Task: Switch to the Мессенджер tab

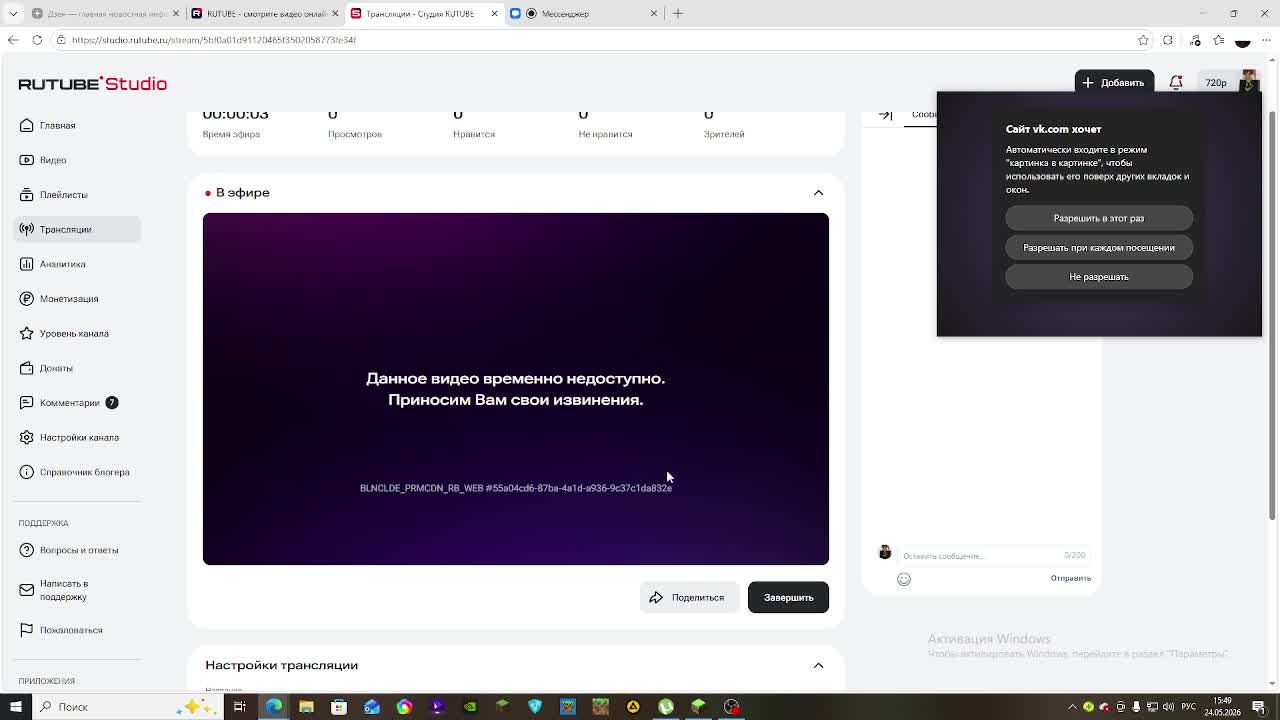Action: tap(585, 13)
